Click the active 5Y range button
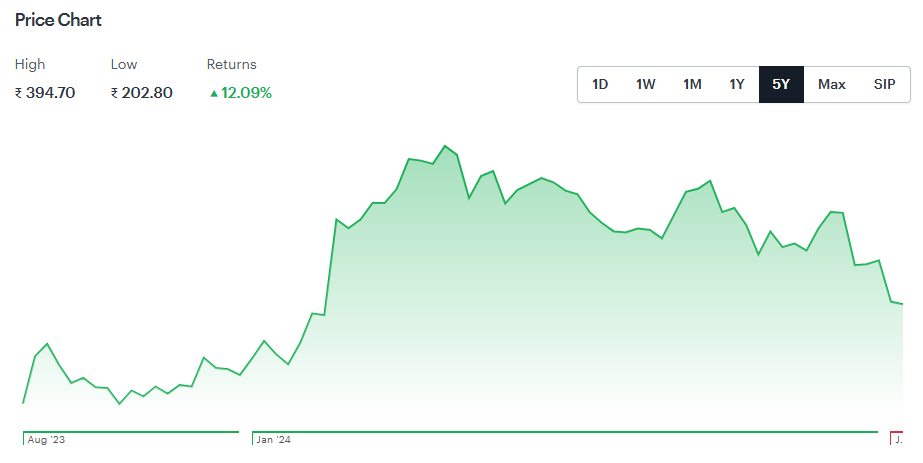The height and width of the screenshot is (463, 923). coord(781,84)
